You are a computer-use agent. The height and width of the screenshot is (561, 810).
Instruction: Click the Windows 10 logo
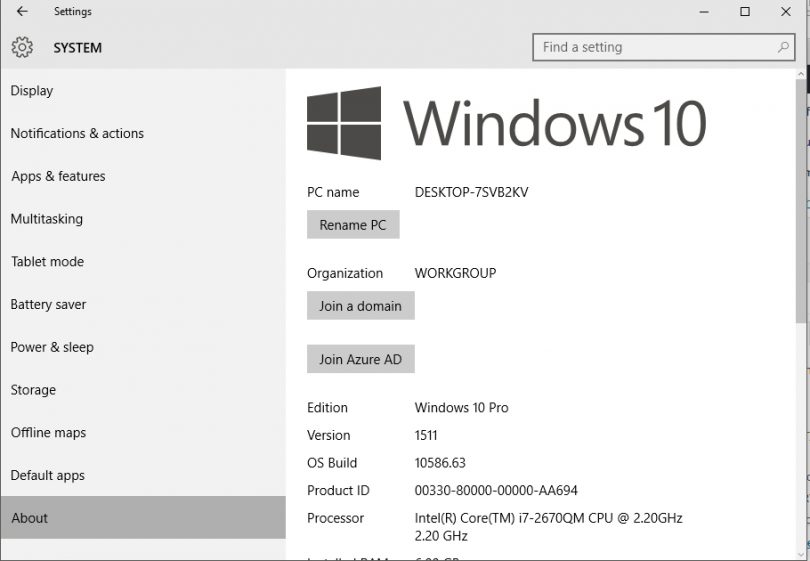point(344,123)
